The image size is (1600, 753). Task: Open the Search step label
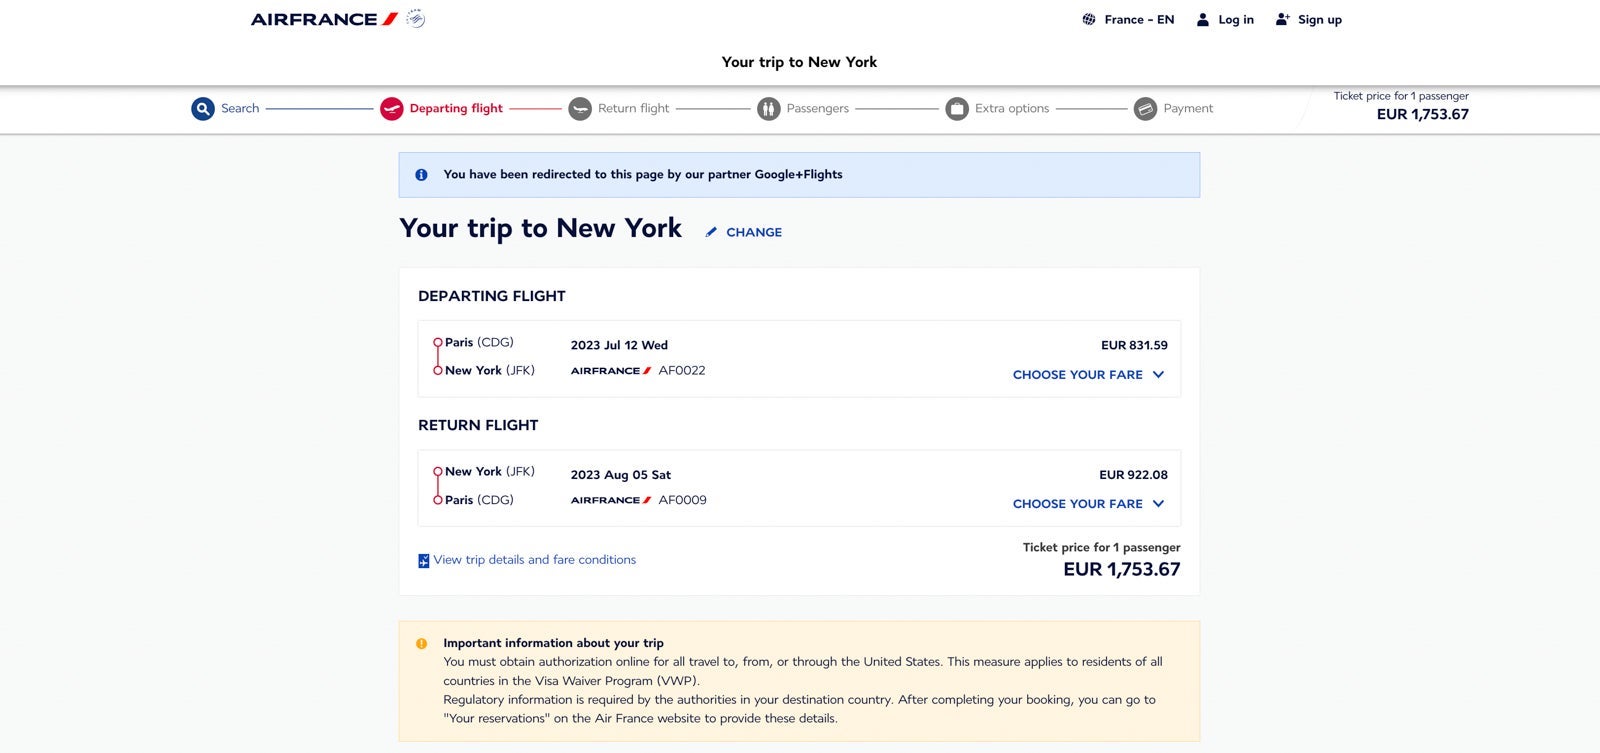click(240, 108)
